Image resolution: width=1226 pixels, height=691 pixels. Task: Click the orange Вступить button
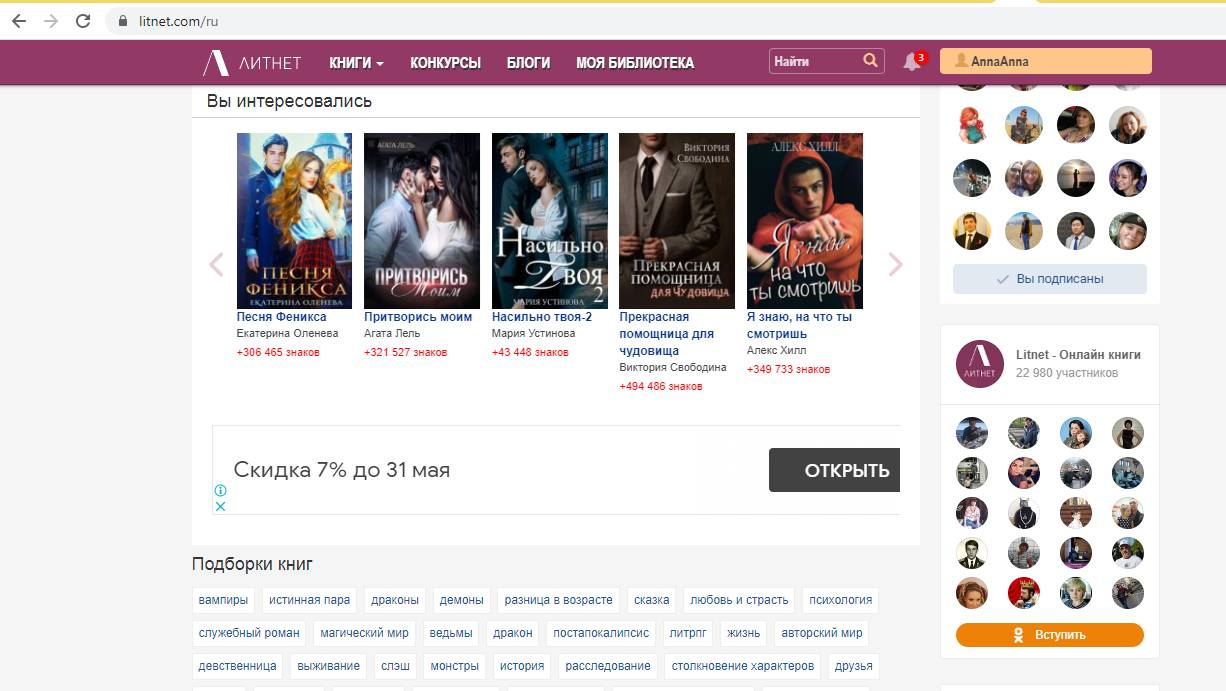click(x=1049, y=635)
